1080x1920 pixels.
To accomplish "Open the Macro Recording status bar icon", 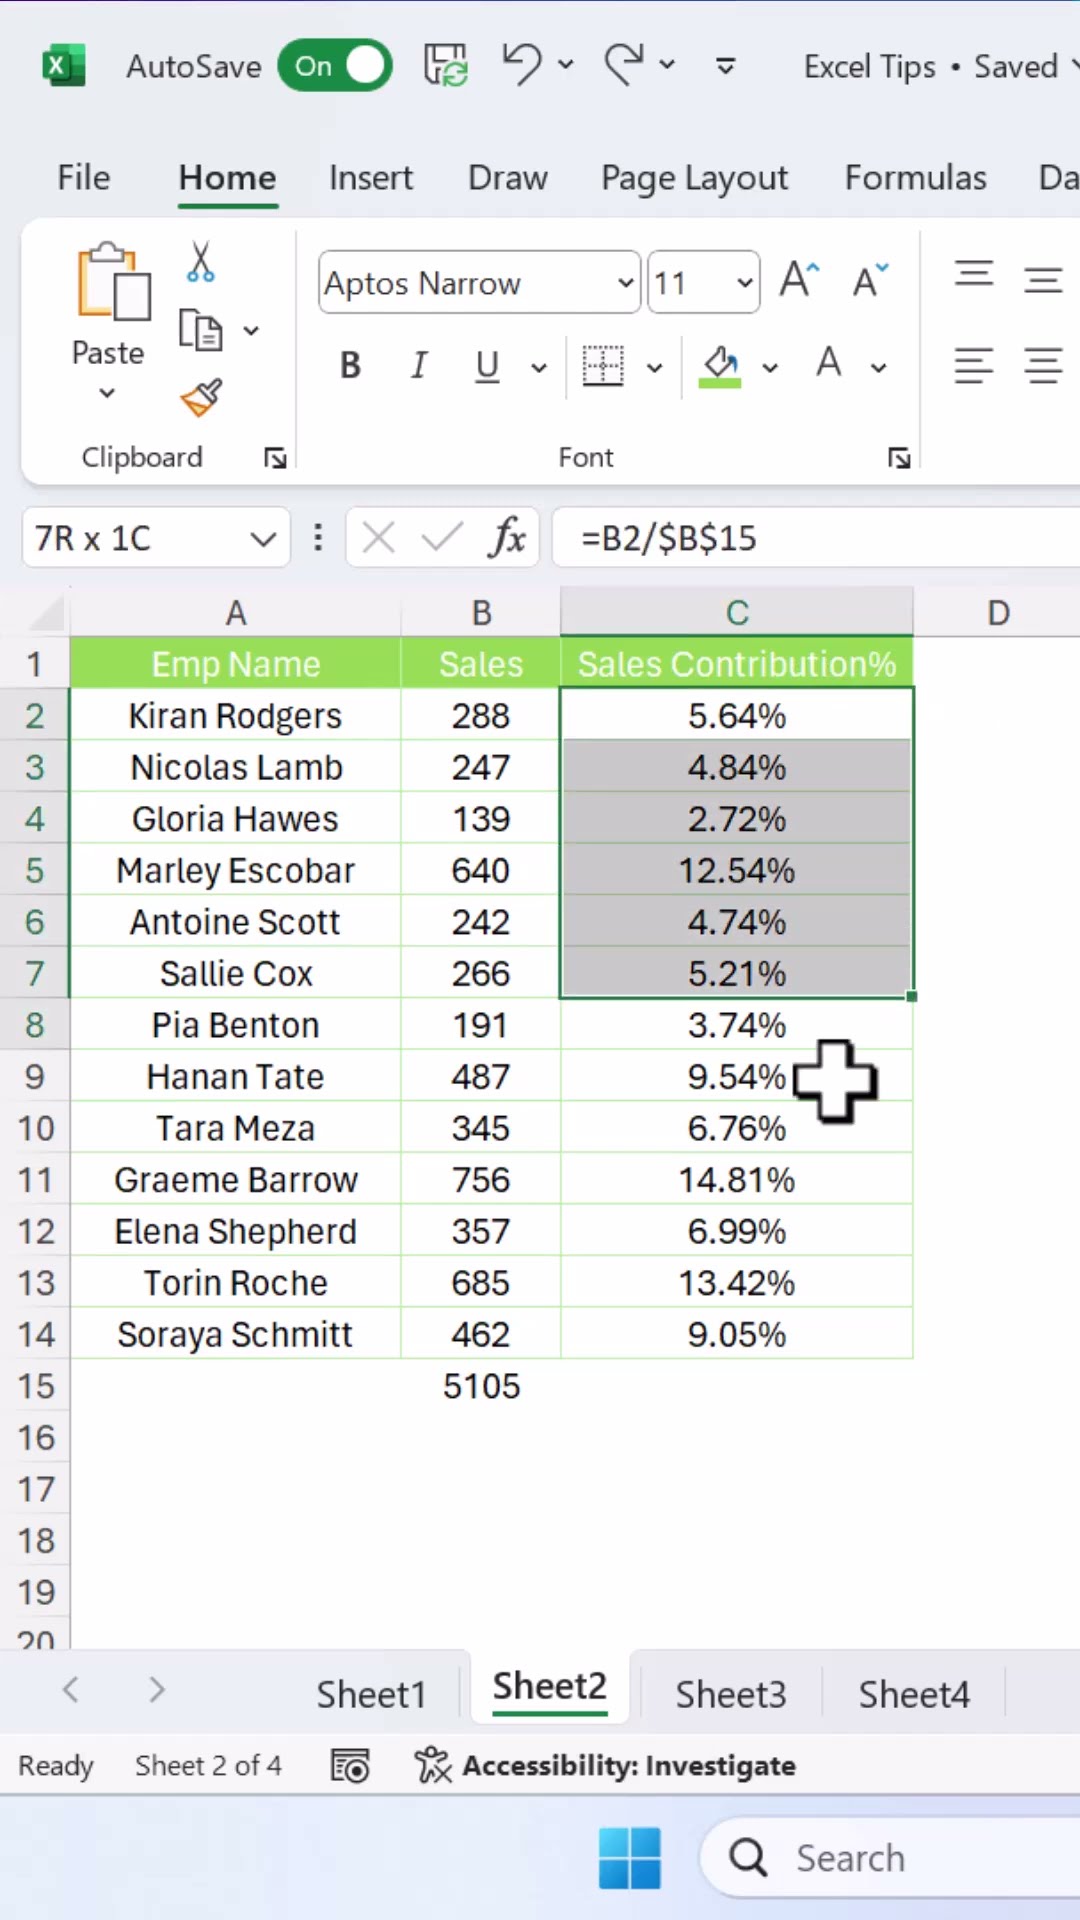I will coord(350,1766).
